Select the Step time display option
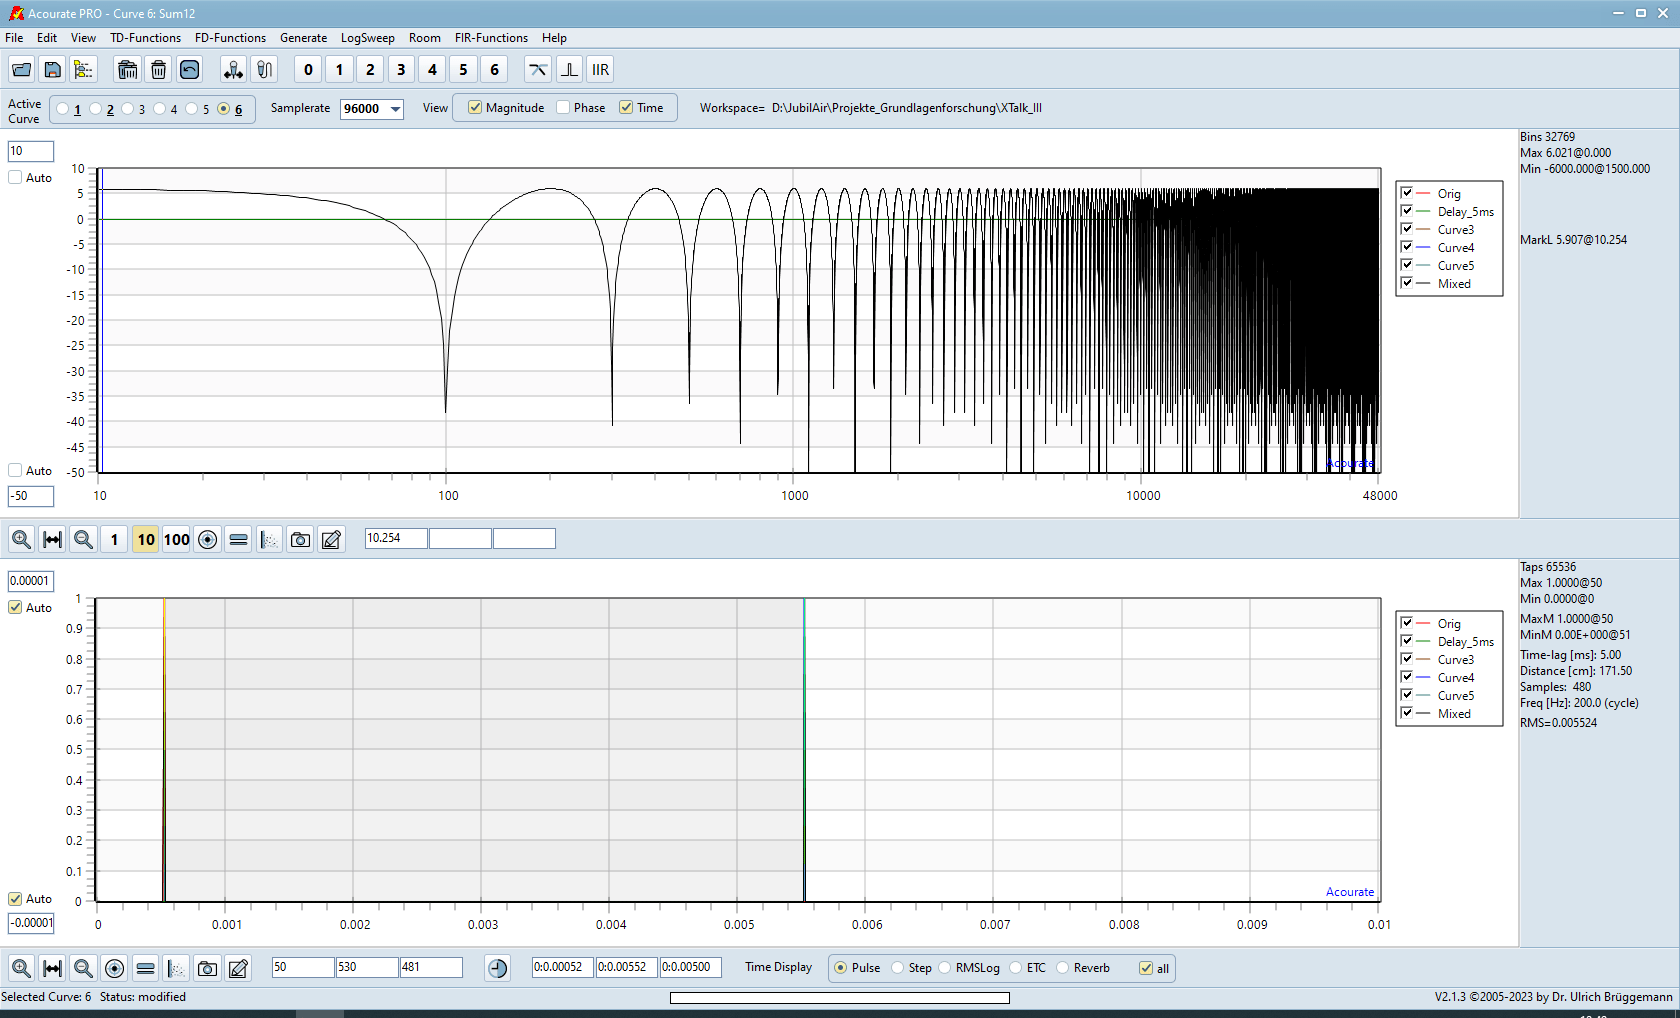The height and width of the screenshot is (1018, 1680). click(898, 967)
